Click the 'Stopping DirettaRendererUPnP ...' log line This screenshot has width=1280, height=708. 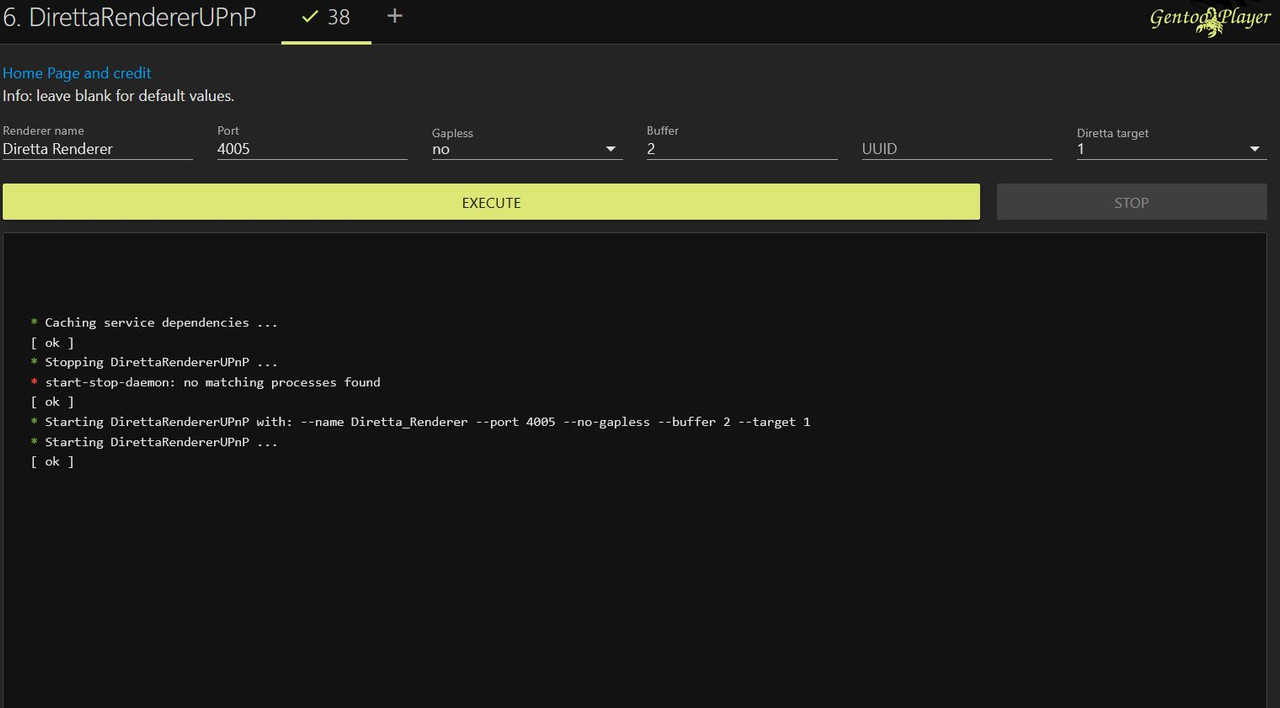click(x=154, y=362)
